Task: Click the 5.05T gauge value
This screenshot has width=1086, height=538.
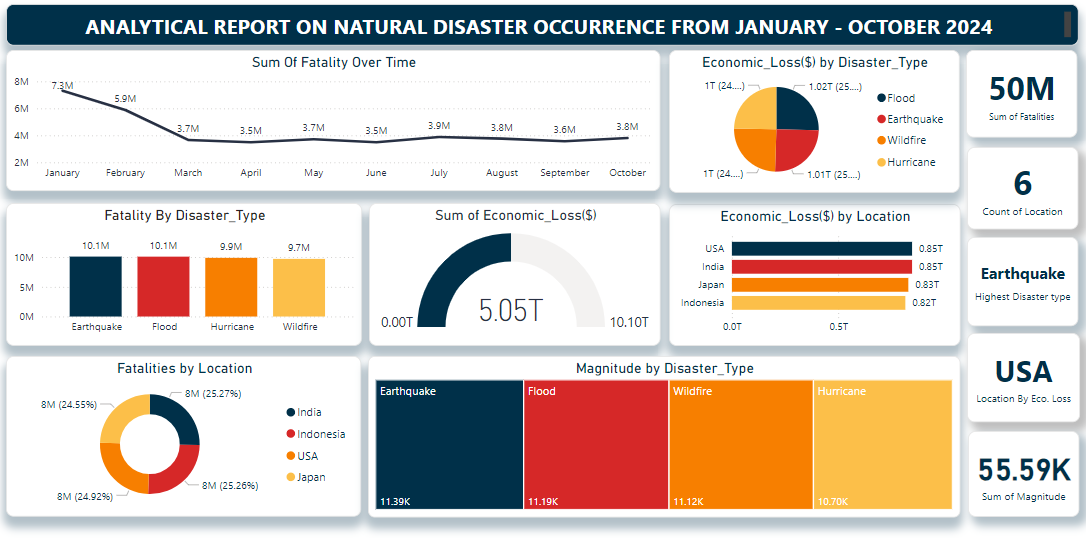Action: click(511, 311)
